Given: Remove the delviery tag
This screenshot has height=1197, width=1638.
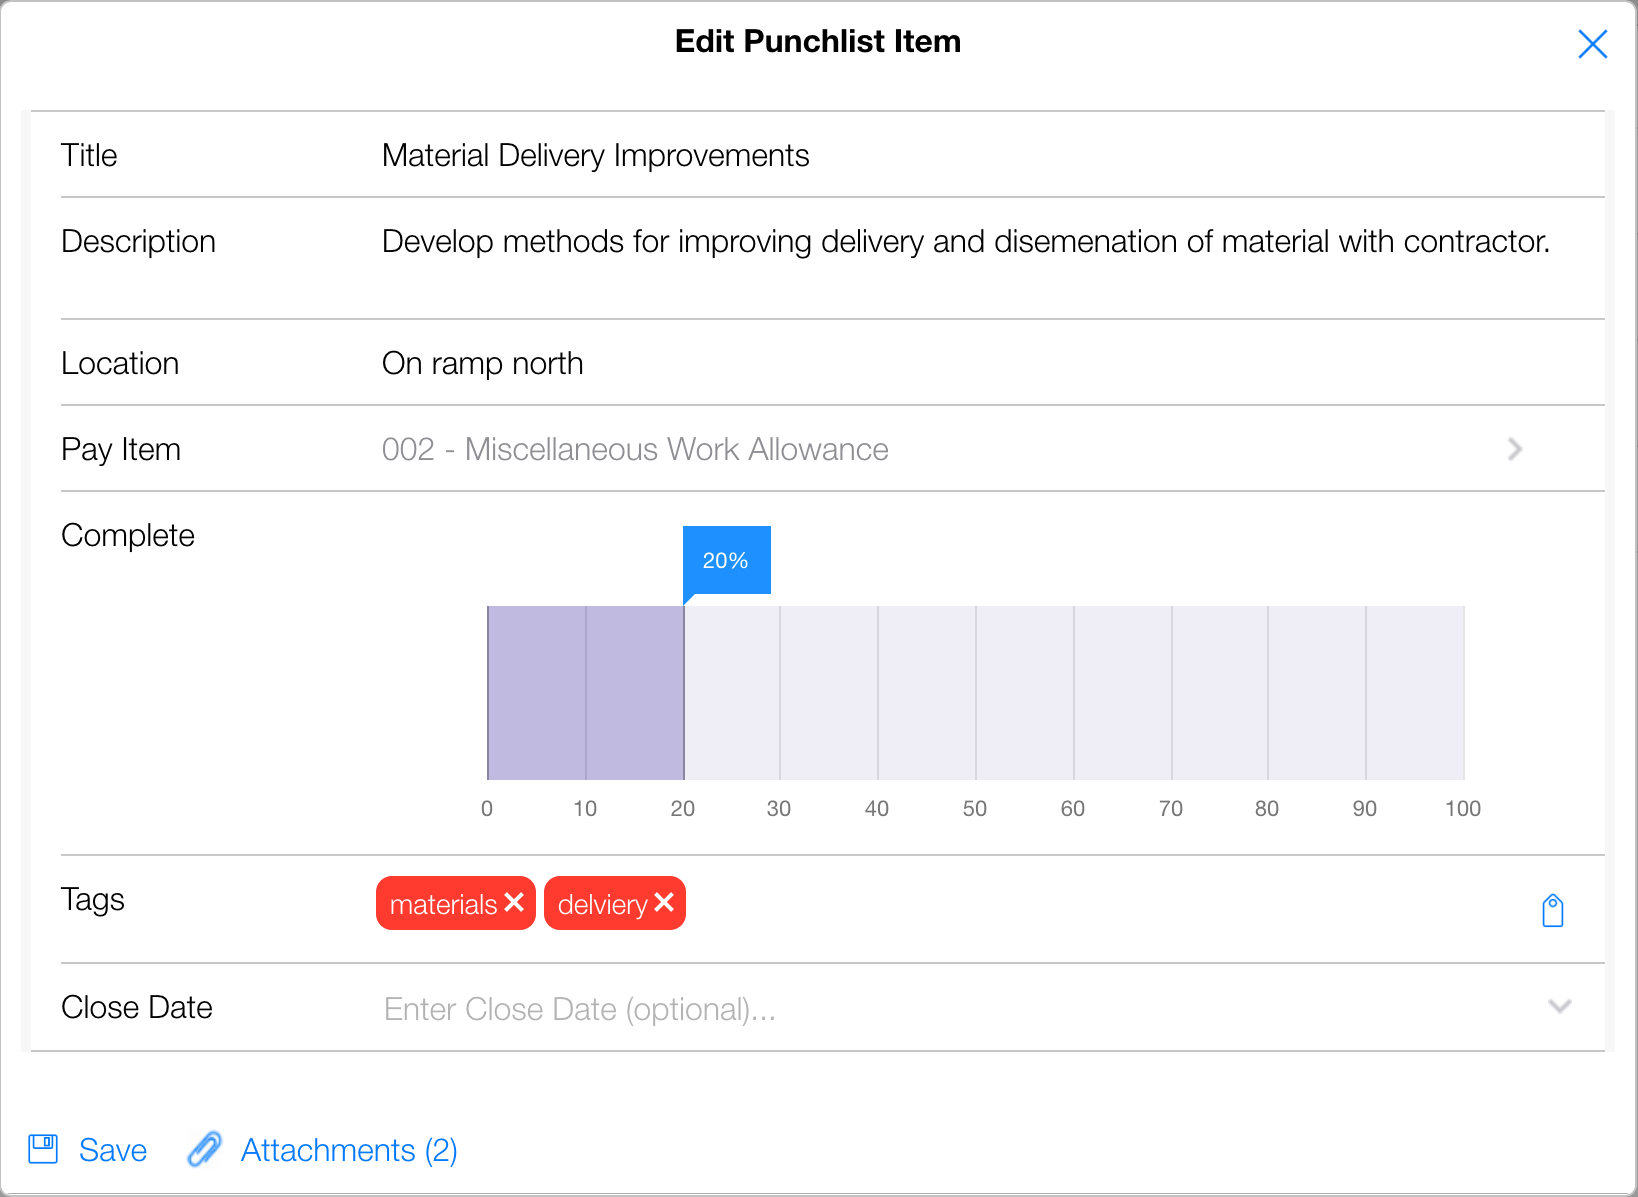Looking at the screenshot, I should pyautogui.click(x=664, y=903).
